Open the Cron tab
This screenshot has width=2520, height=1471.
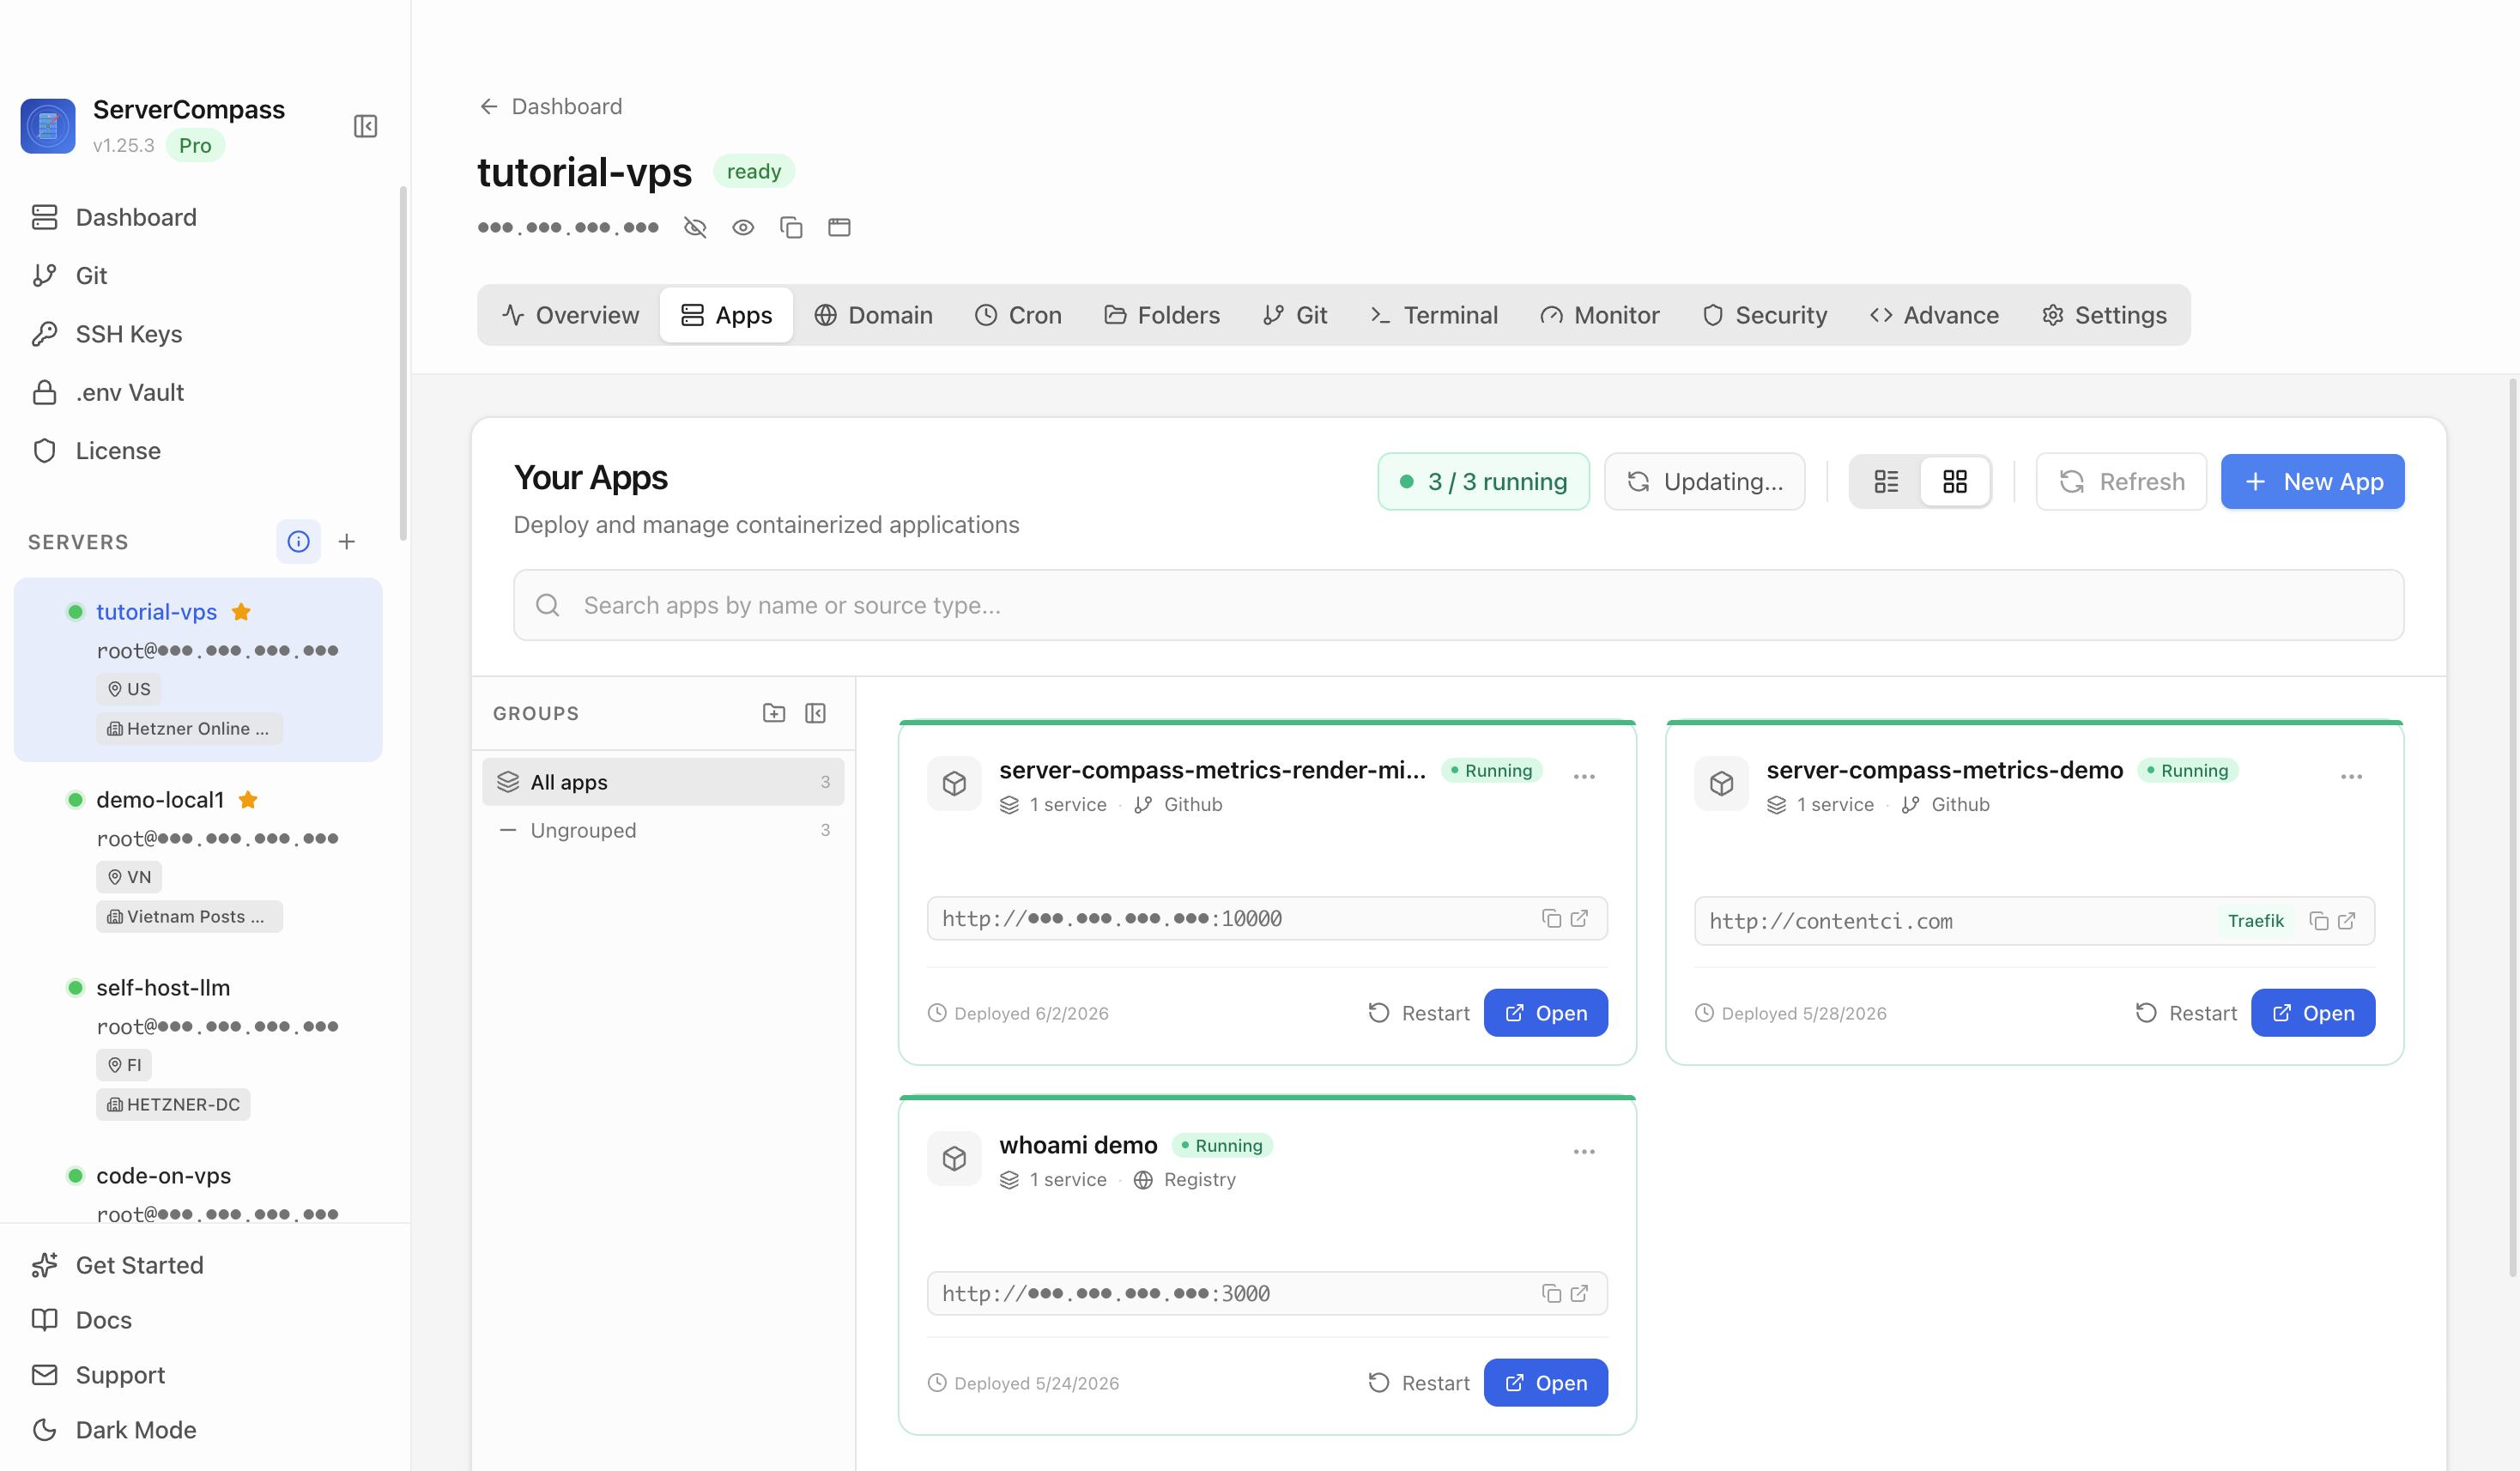click(x=1018, y=315)
